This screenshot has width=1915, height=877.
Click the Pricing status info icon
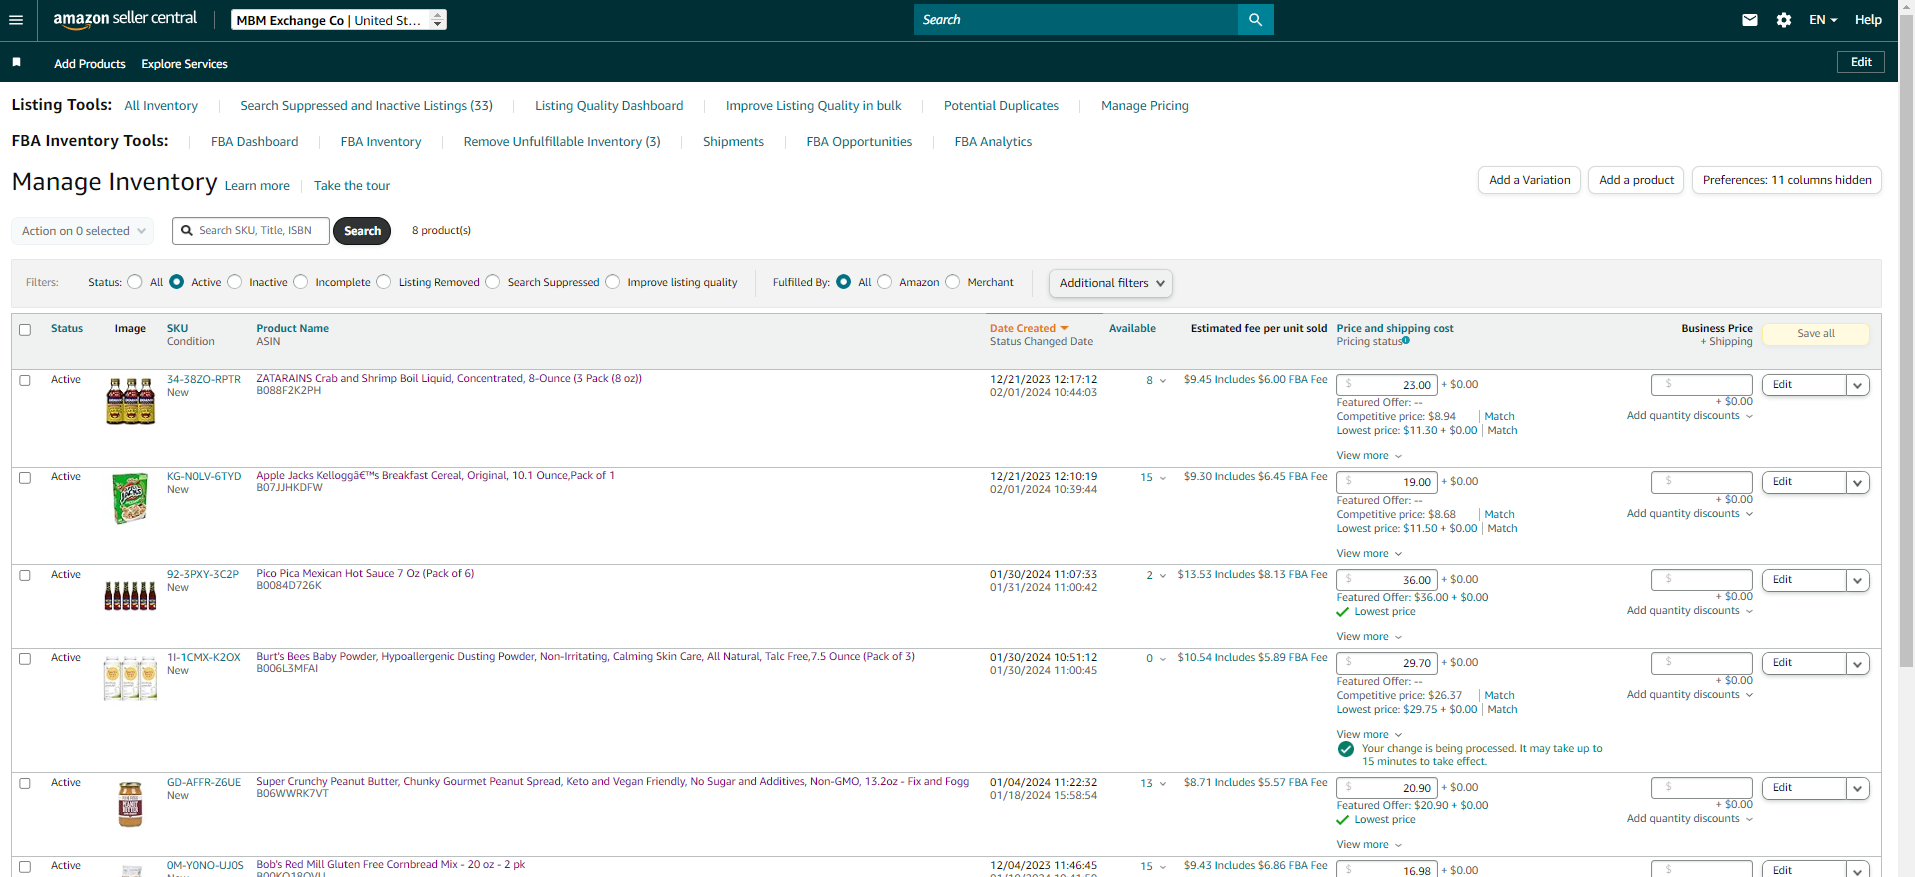click(x=1406, y=341)
